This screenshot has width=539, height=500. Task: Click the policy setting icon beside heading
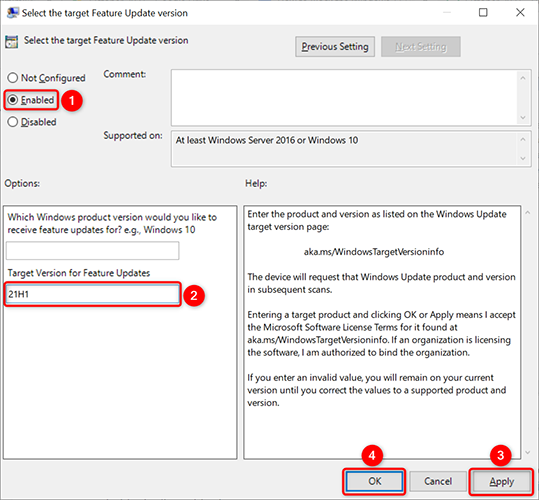[11, 42]
